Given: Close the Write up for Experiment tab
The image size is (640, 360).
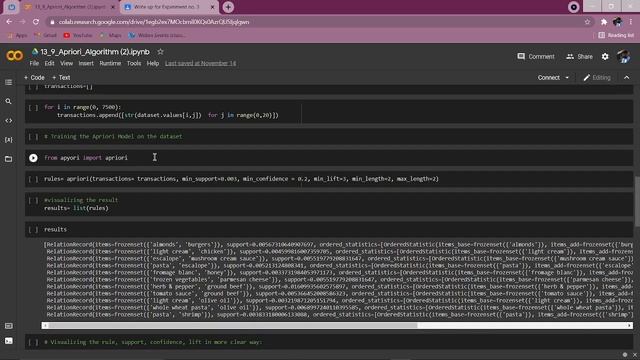Looking at the screenshot, I should (x=212, y=7).
